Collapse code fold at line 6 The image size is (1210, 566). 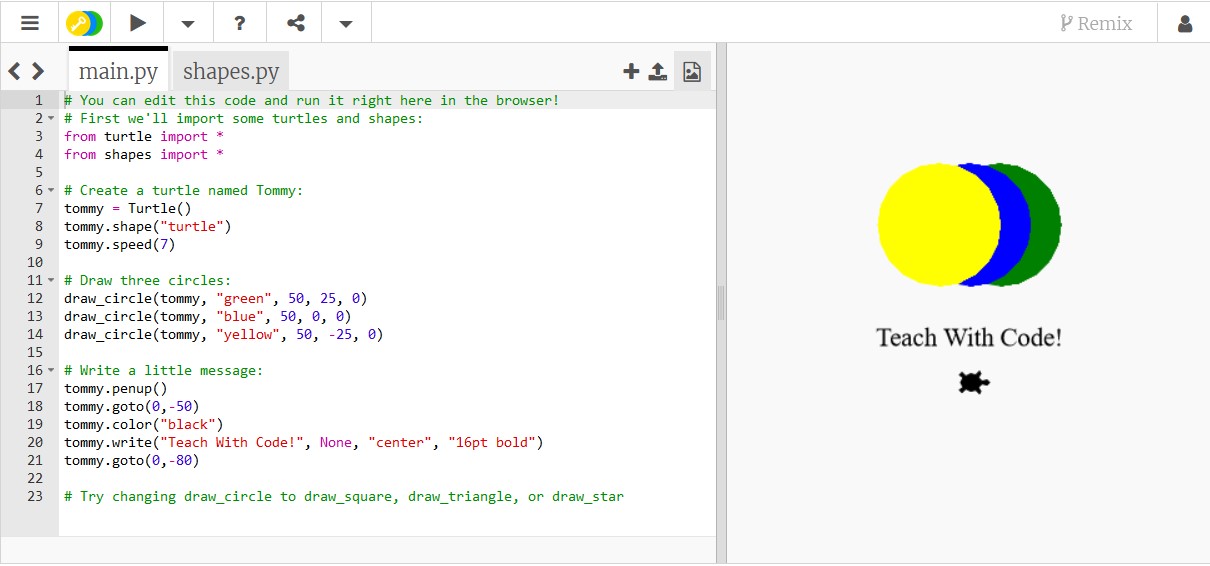pos(51,190)
